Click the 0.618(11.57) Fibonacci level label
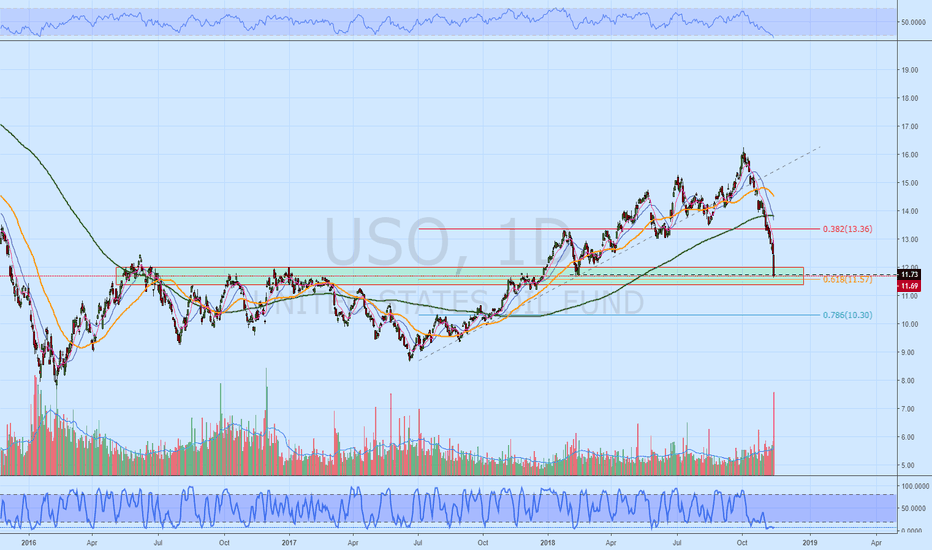 click(x=848, y=279)
